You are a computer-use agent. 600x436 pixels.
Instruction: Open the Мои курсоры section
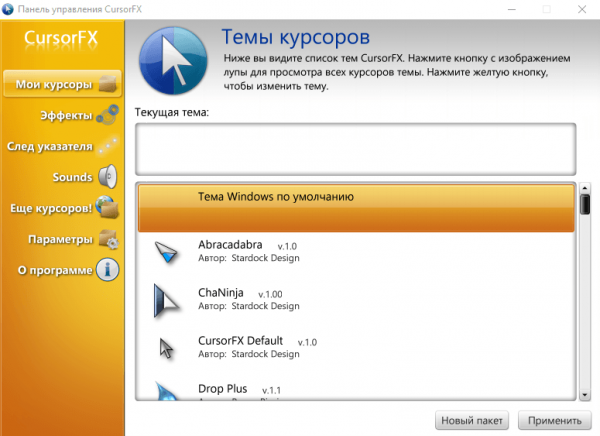tap(62, 84)
